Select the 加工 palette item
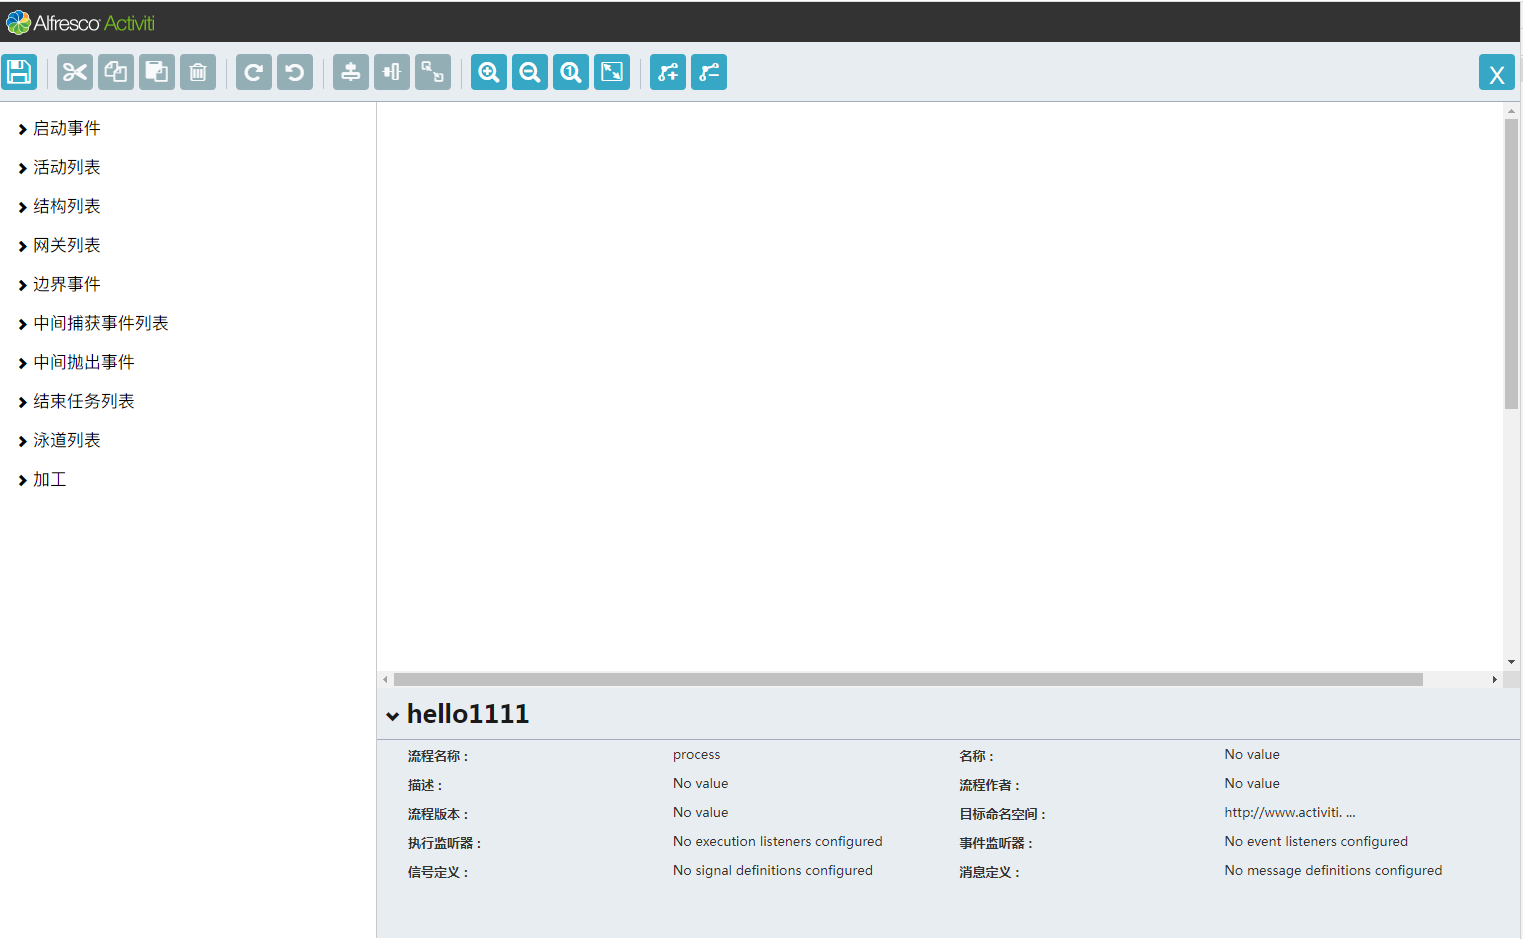The height and width of the screenshot is (939, 1523). coord(49,479)
